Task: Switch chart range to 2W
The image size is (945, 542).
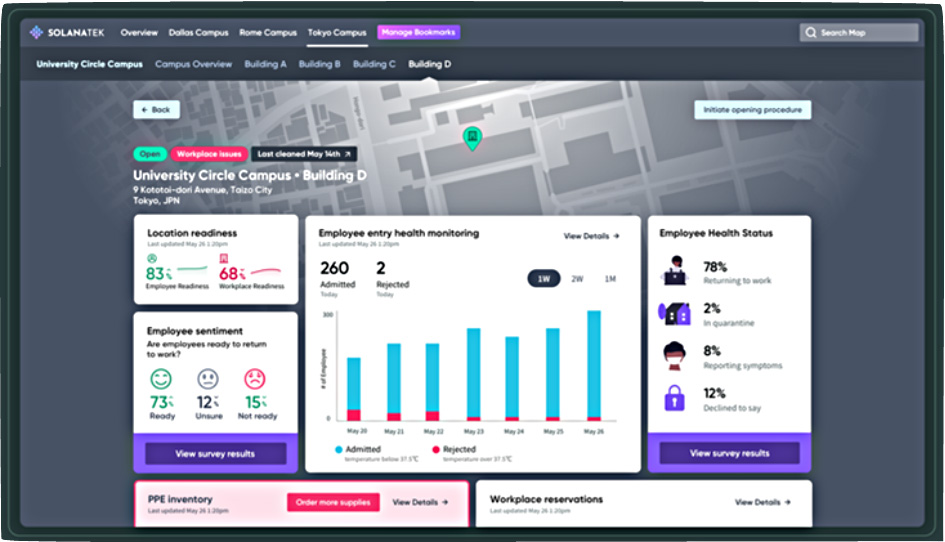Action: pos(577,279)
